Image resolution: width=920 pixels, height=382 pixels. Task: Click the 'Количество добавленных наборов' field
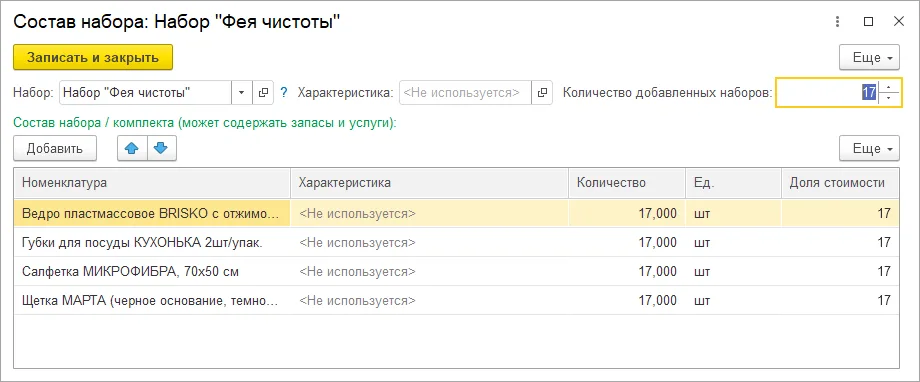(827, 93)
